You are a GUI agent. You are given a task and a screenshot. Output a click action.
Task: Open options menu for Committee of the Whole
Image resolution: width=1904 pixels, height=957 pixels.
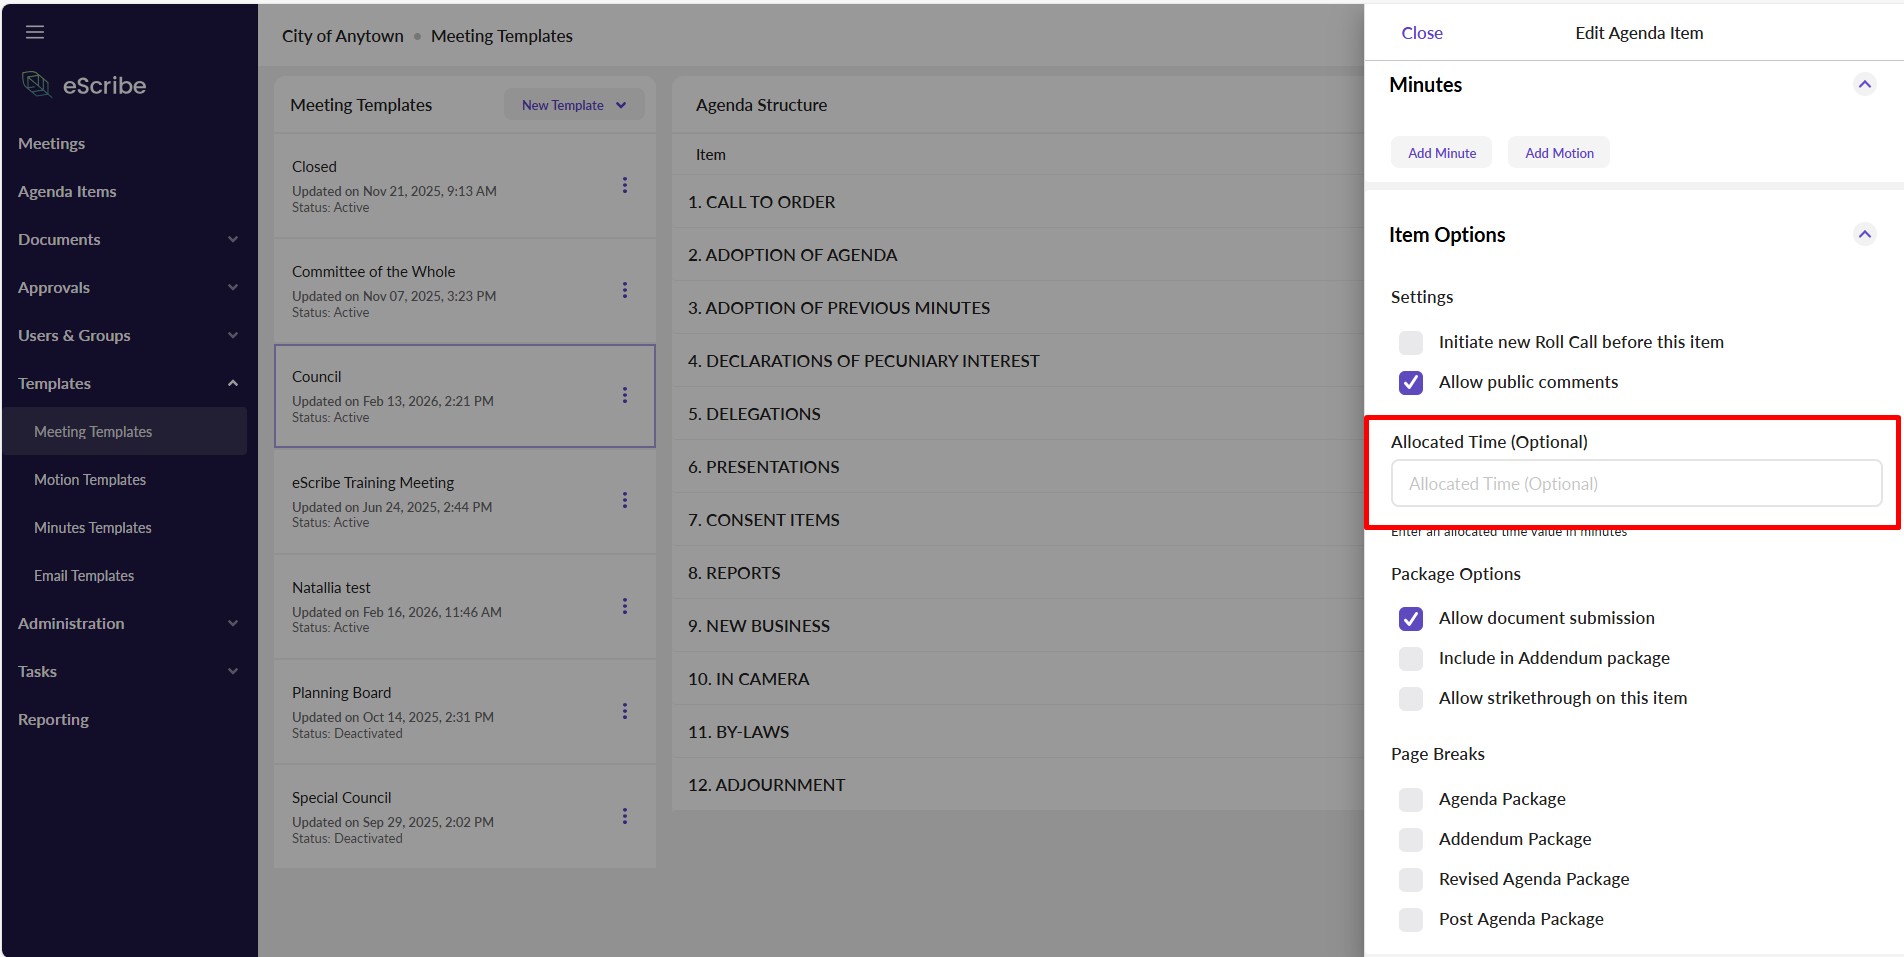click(x=625, y=290)
